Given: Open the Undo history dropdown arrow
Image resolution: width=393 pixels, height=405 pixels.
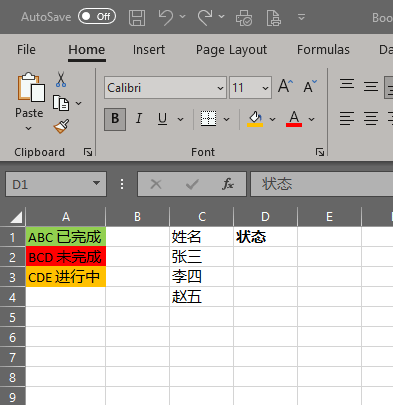Looking at the screenshot, I should coord(182,16).
